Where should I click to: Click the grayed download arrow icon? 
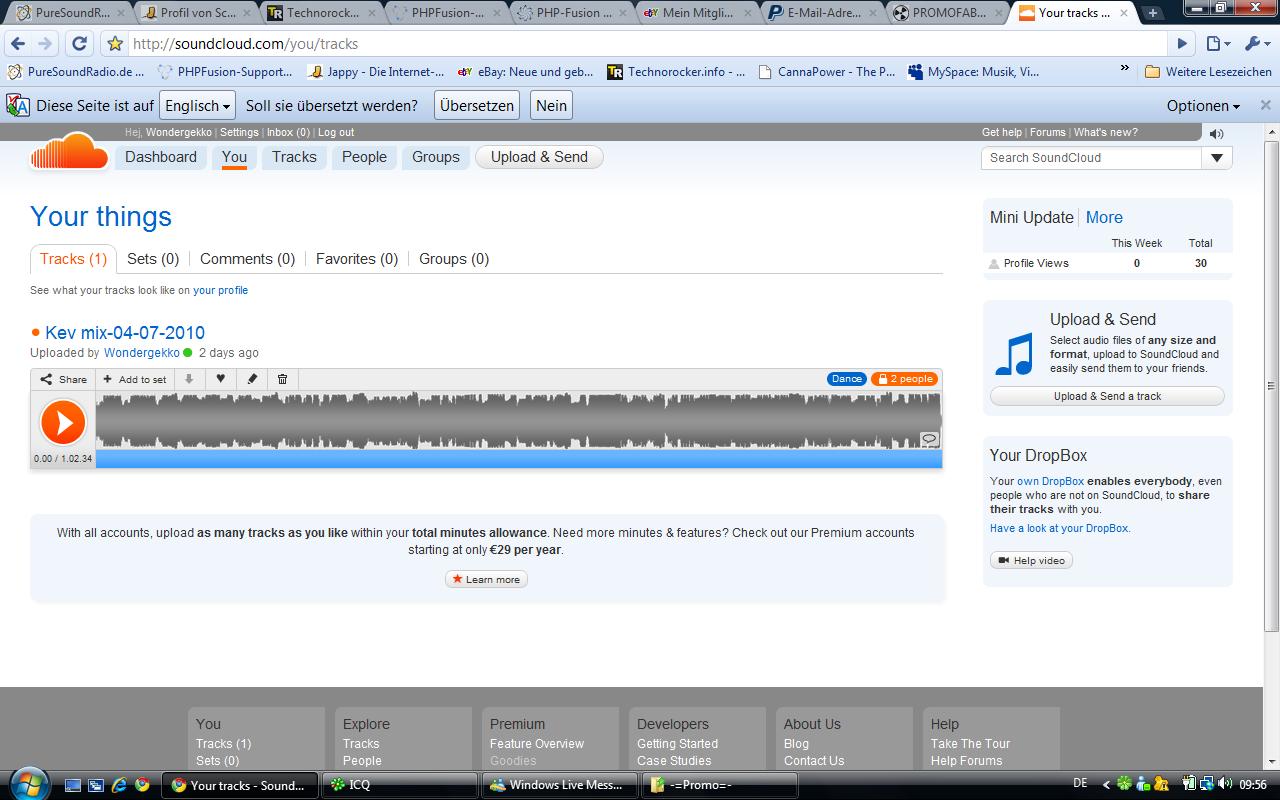188,379
